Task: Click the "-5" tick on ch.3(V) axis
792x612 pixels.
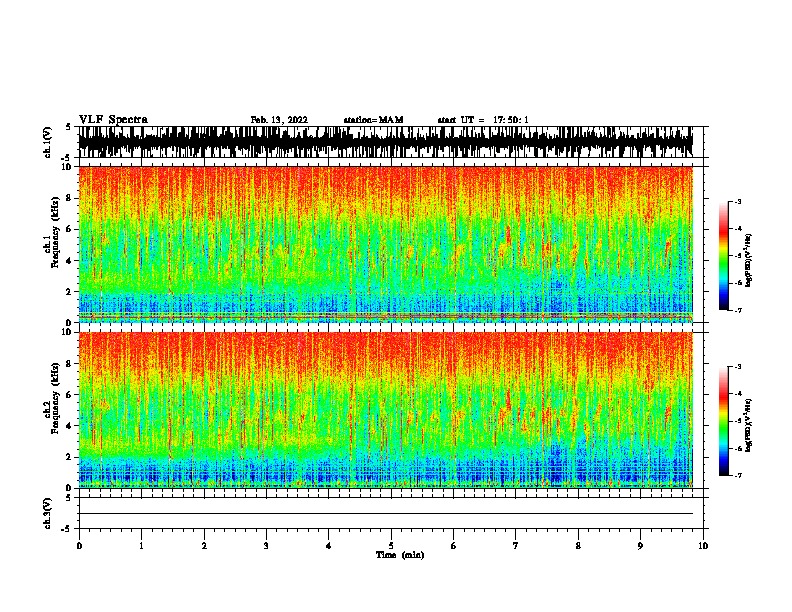Action: (x=67, y=529)
